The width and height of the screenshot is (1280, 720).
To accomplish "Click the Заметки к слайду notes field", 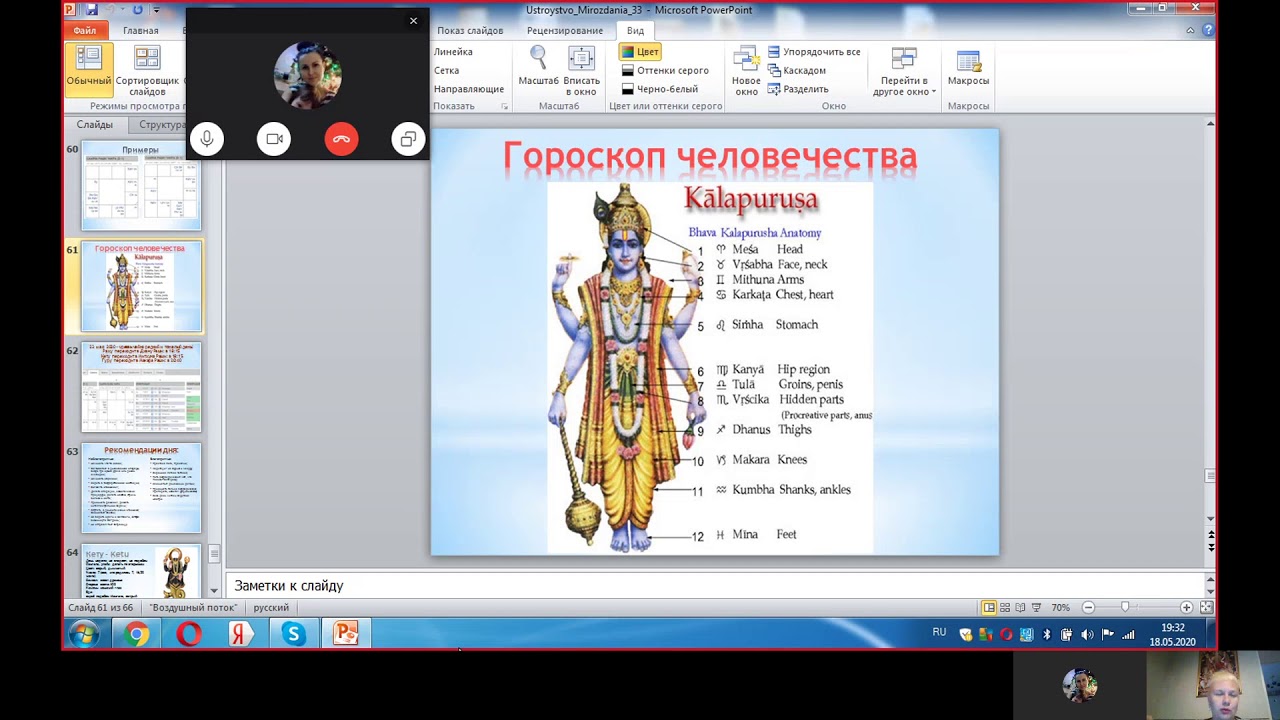I will [x=715, y=585].
